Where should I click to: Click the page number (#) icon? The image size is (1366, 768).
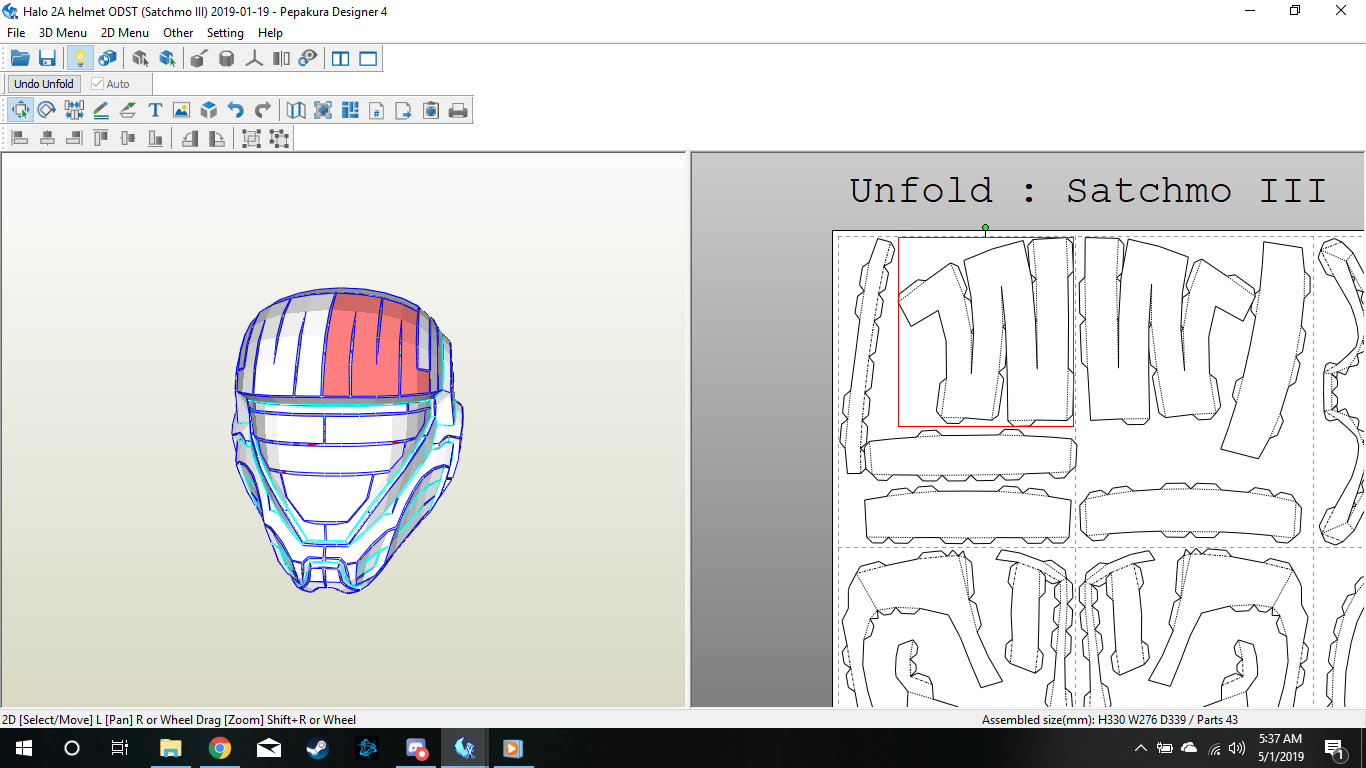[377, 110]
